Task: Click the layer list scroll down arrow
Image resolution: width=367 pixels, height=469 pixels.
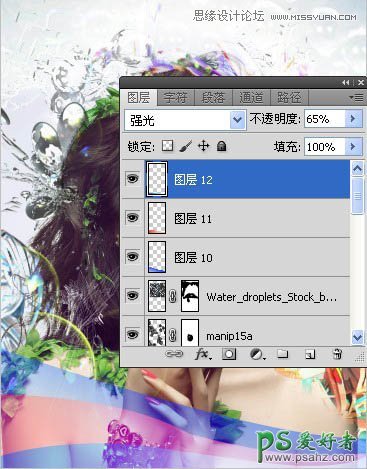Action: pyautogui.click(x=357, y=337)
